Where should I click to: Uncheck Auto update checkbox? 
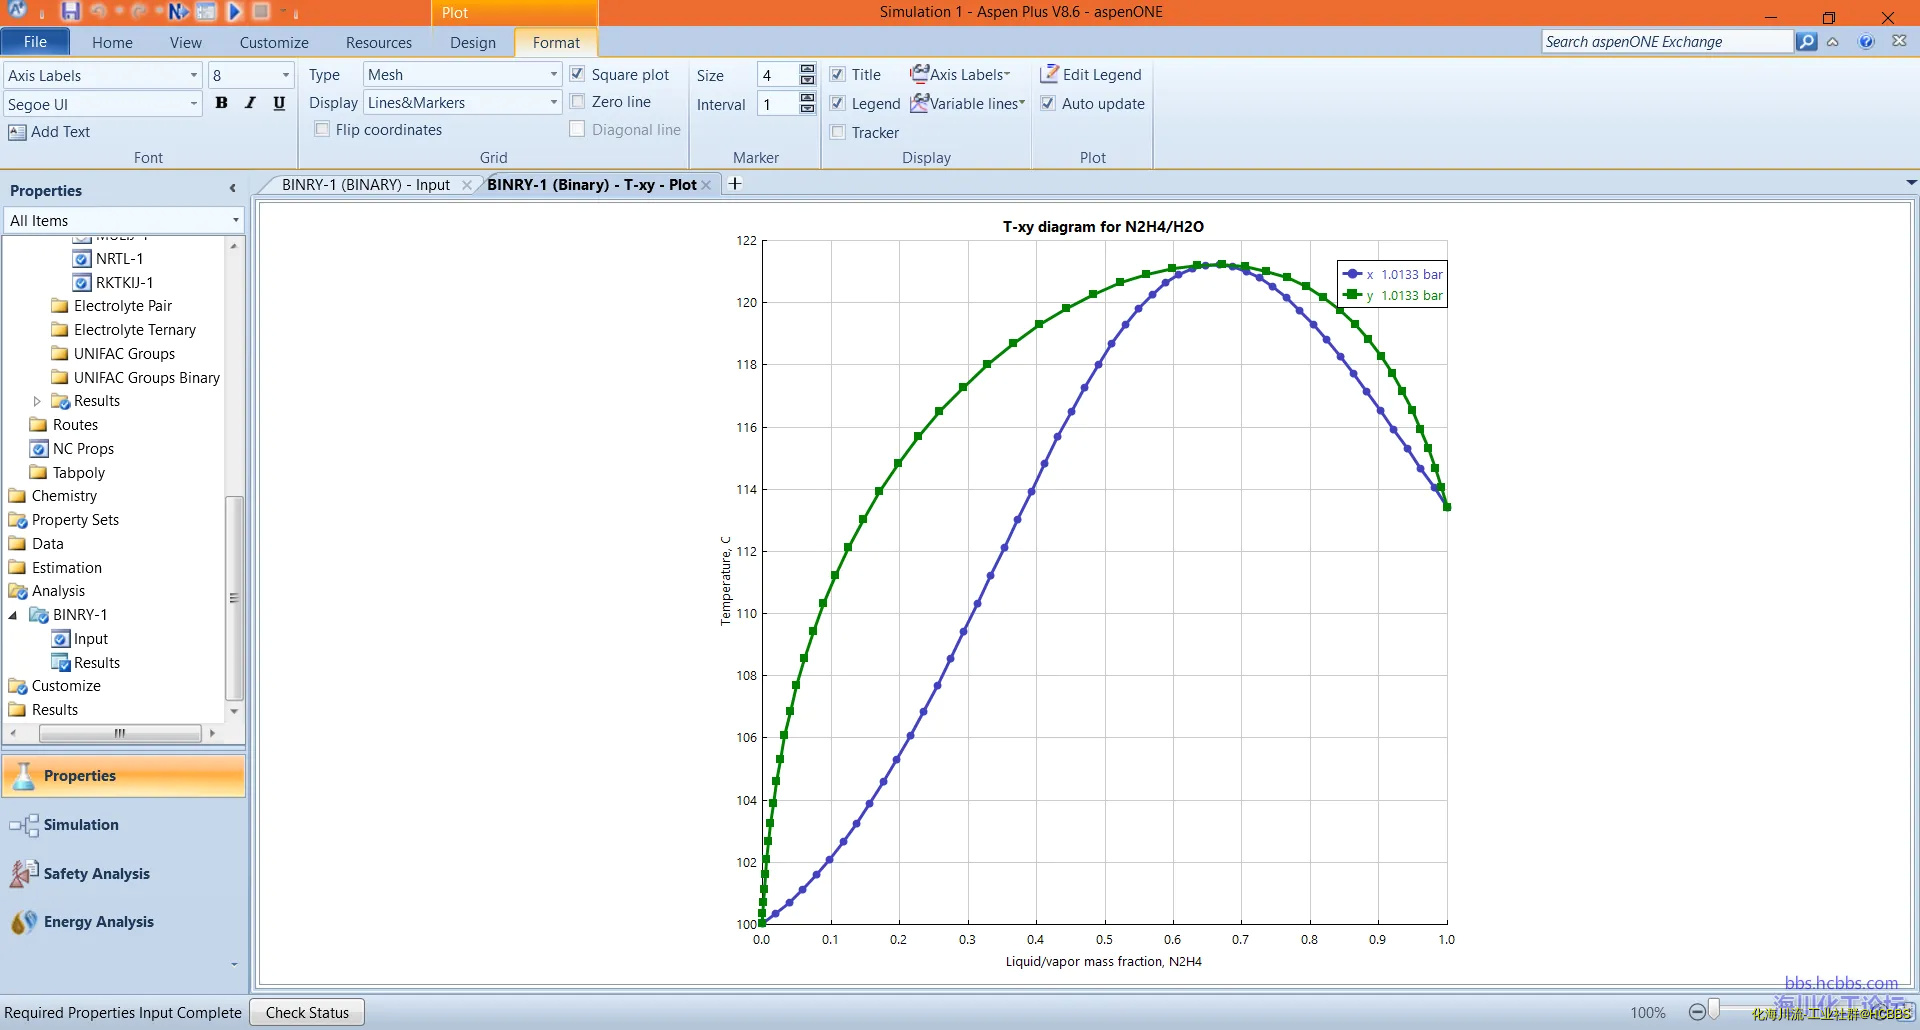point(1048,104)
